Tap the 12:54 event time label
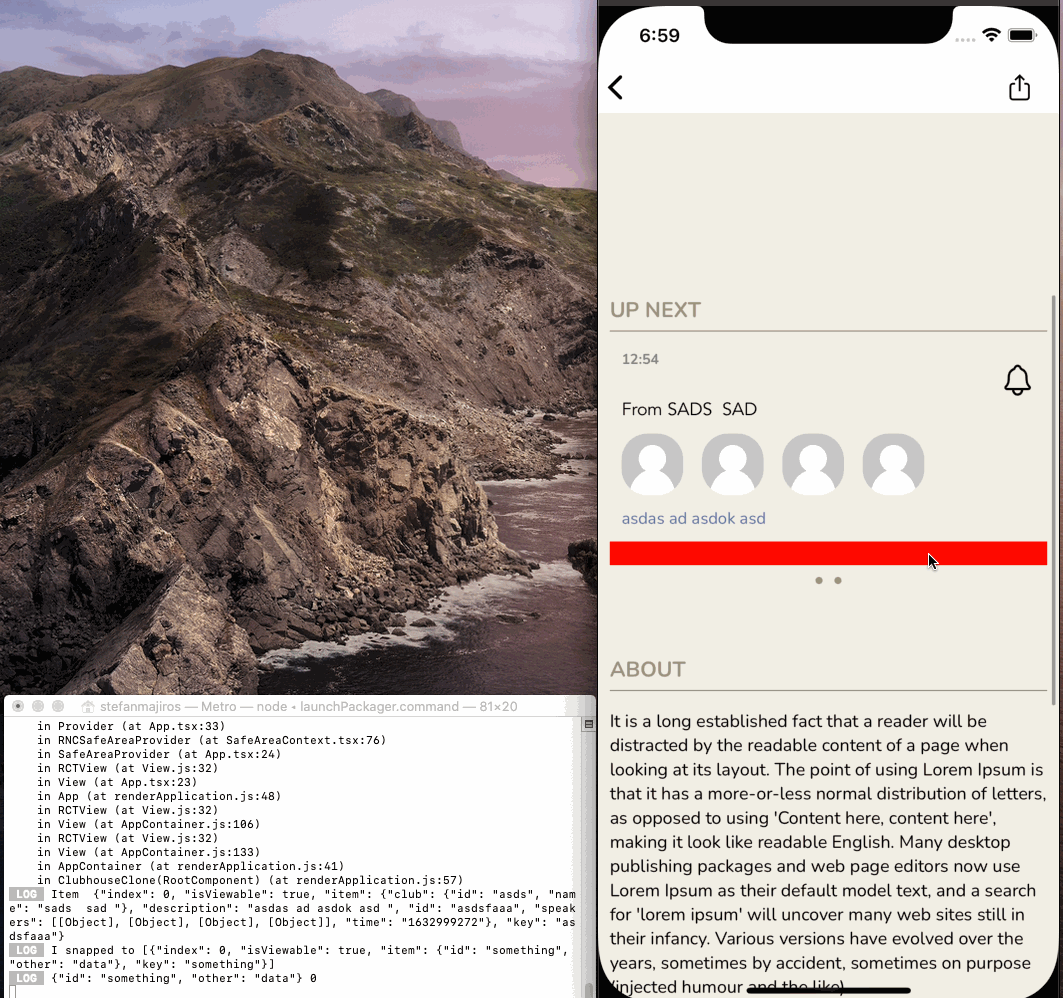The height and width of the screenshot is (998, 1063). (640, 359)
